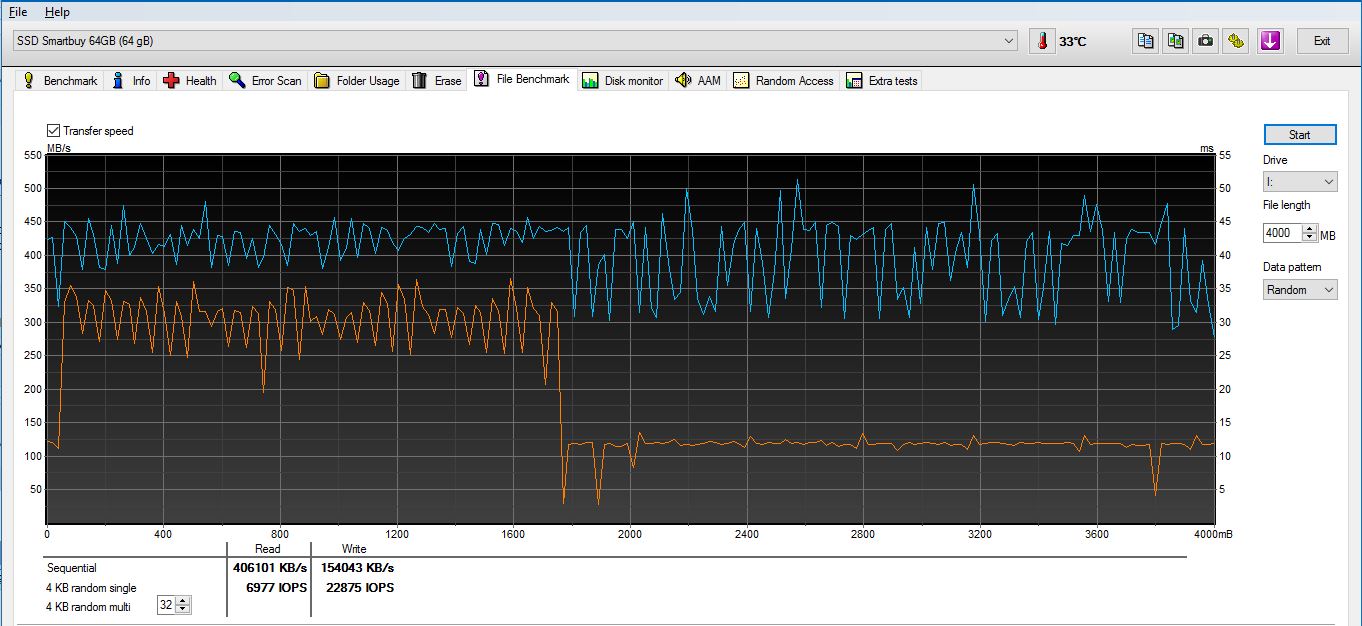This screenshot has height=626, width=1362.
Task: Open the Error Scan magnifier tab
Action: [265, 81]
